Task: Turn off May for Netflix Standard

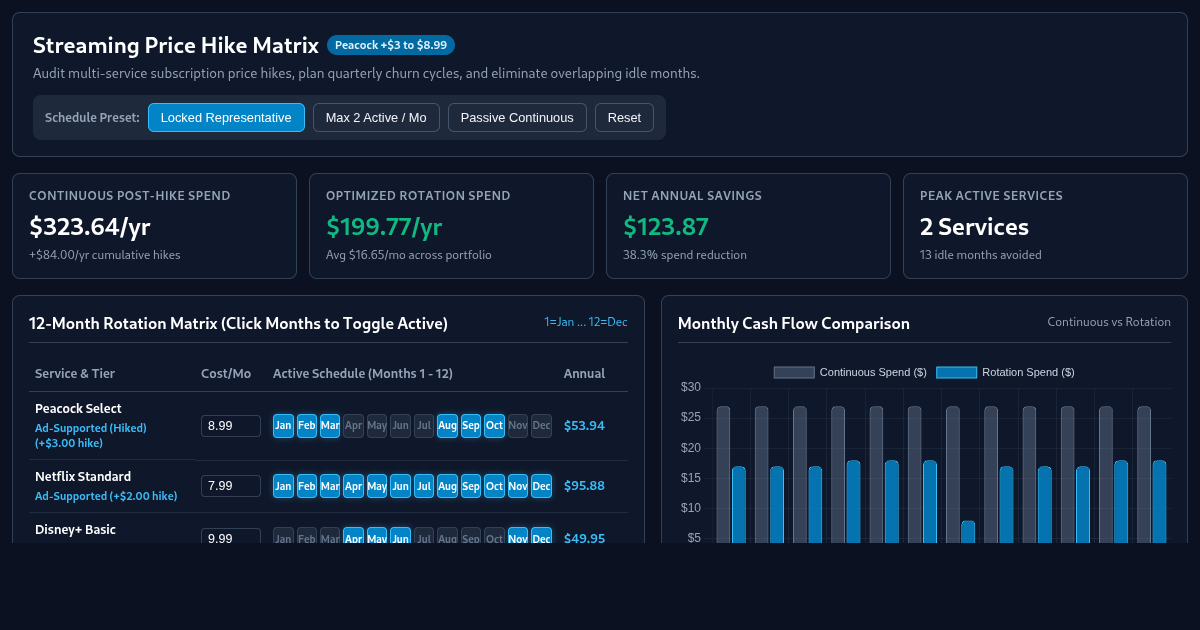Action: (377, 486)
